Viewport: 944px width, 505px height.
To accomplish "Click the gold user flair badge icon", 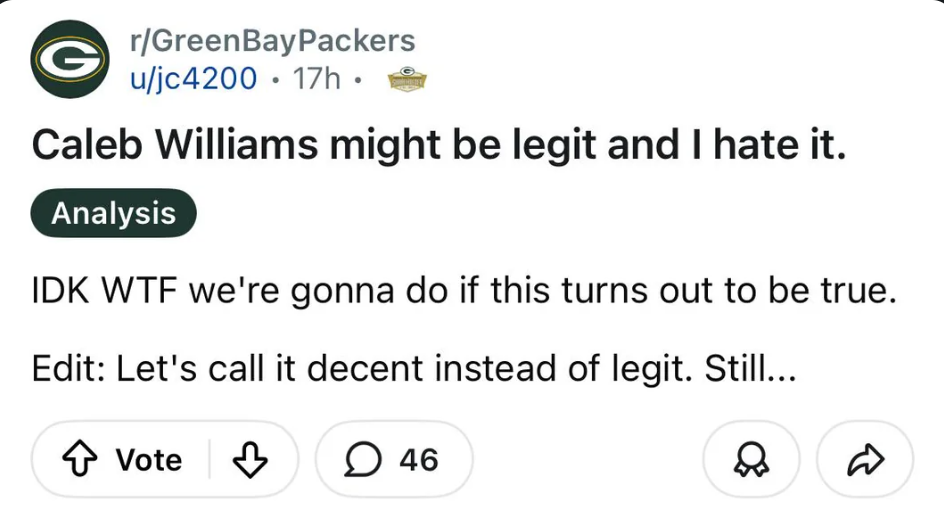I will (x=406, y=79).
